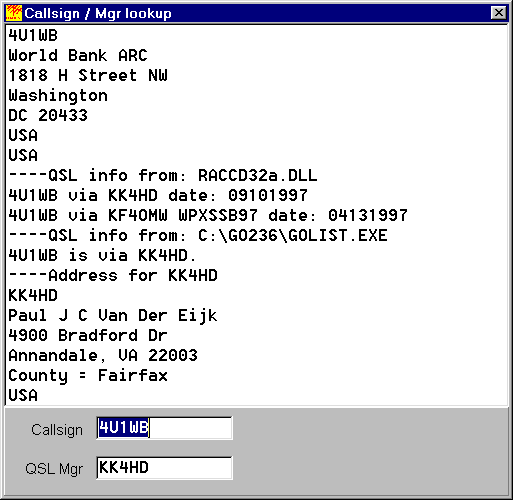Screen dimensions: 513x500
Task: Click the 4U1WB via KK4HD date line
Action: (x=158, y=196)
